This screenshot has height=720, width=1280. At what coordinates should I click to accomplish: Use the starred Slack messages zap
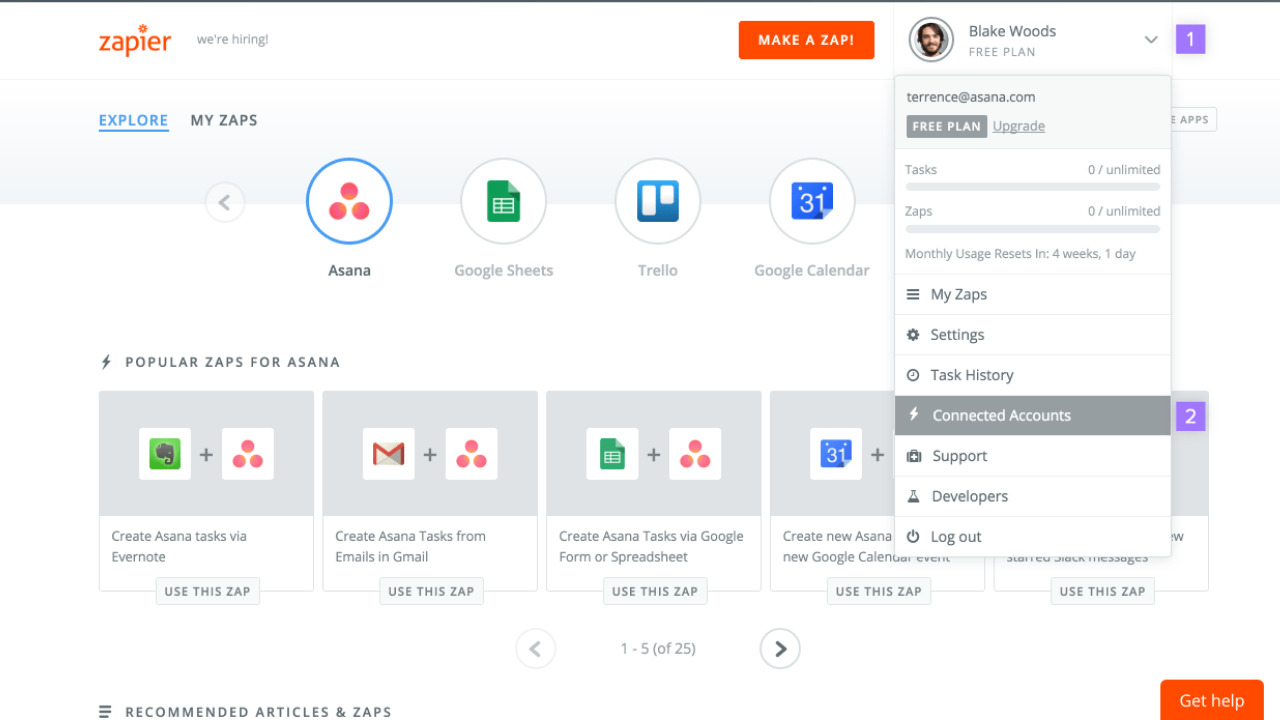pos(1102,591)
